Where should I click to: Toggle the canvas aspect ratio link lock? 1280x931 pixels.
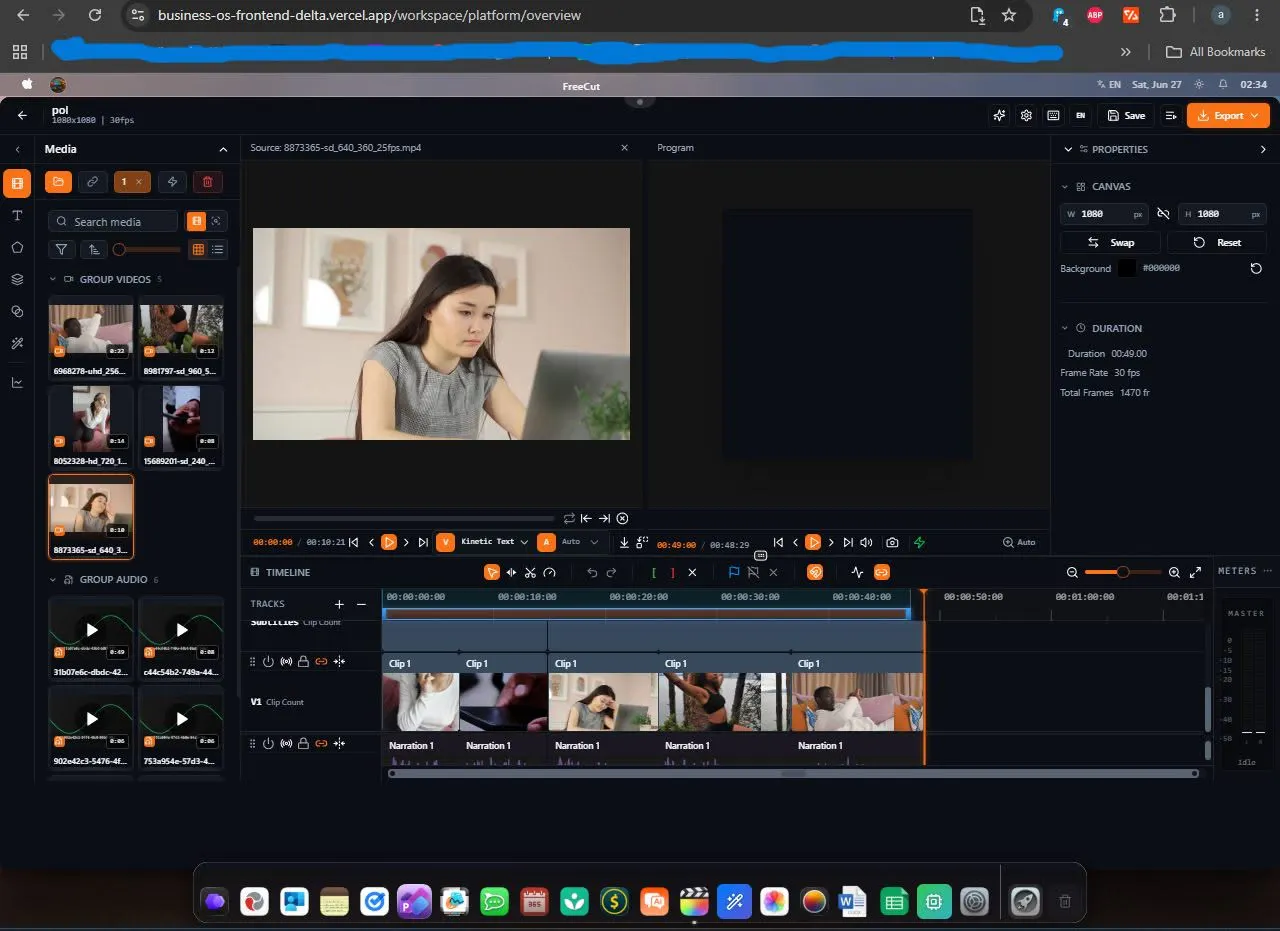coord(1163,214)
